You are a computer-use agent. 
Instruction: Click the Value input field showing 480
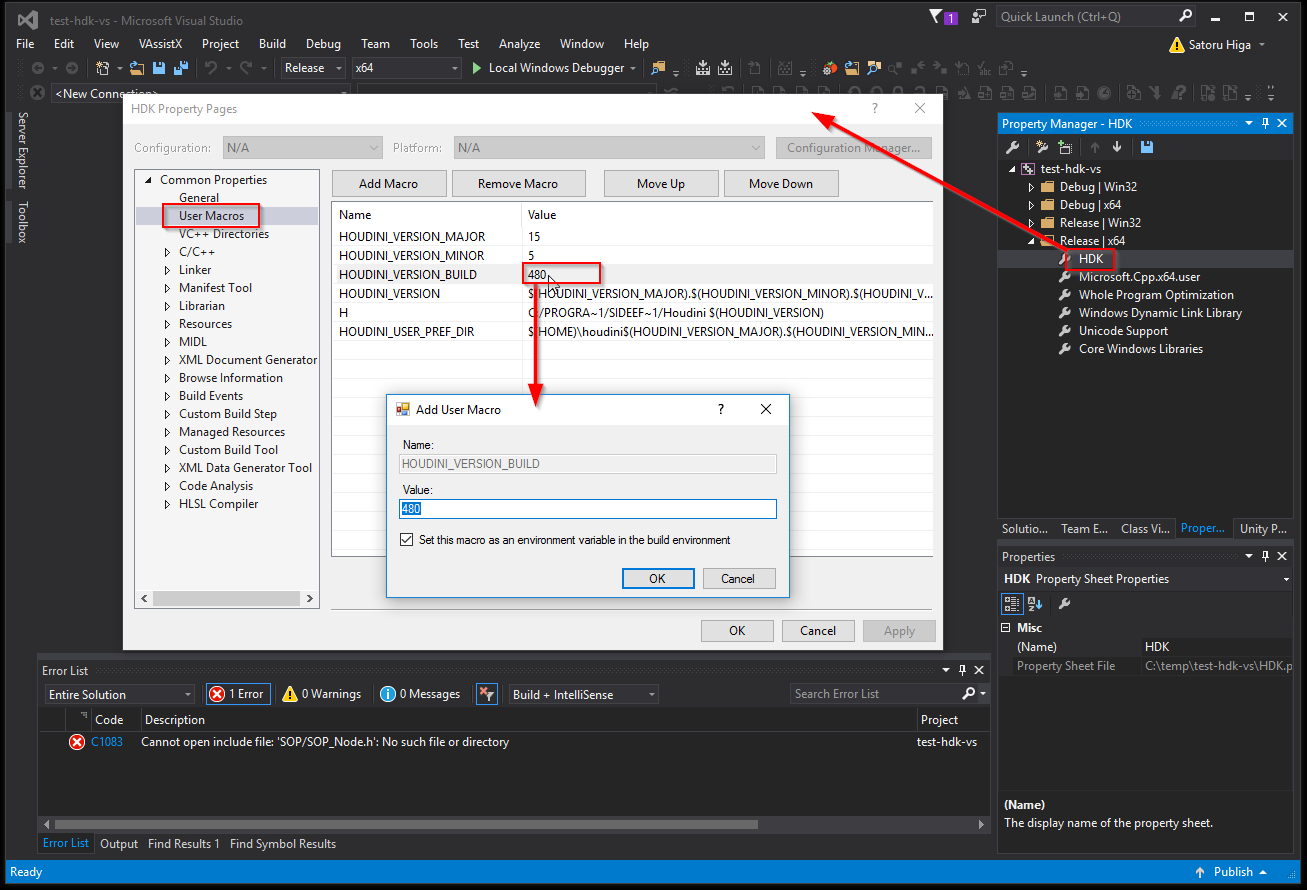588,509
